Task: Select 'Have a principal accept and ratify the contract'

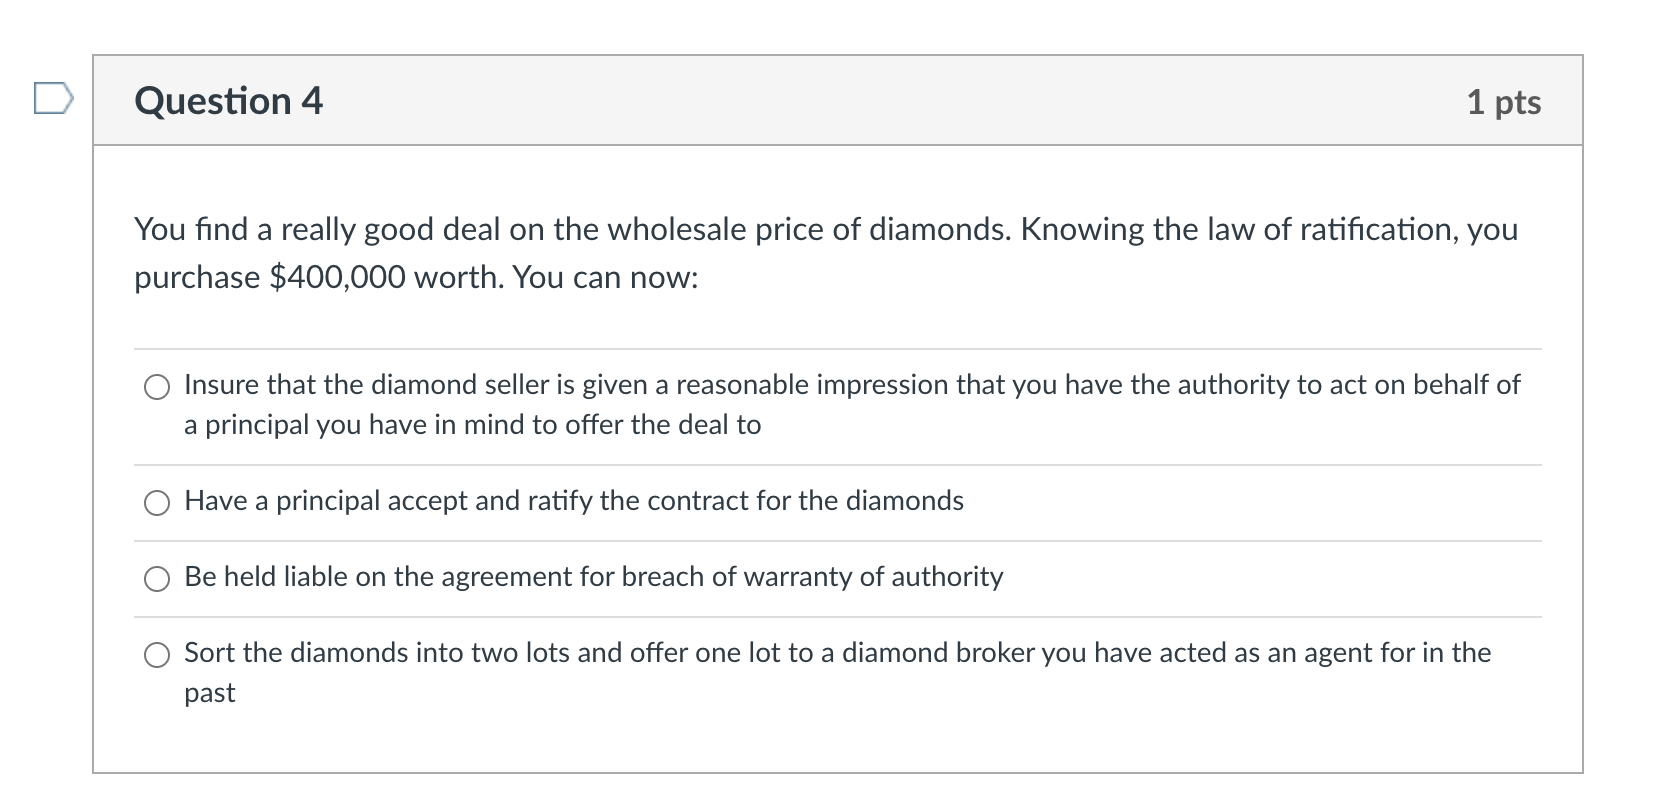Action: pos(157,502)
